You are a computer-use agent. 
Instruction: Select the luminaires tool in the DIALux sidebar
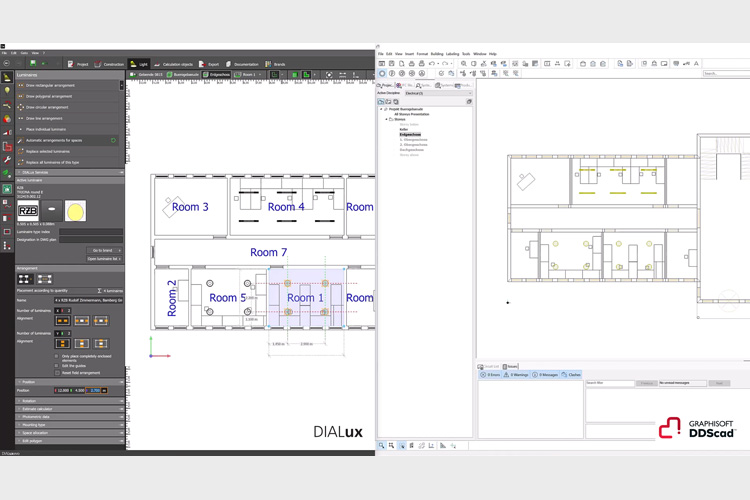click(7, 78)
